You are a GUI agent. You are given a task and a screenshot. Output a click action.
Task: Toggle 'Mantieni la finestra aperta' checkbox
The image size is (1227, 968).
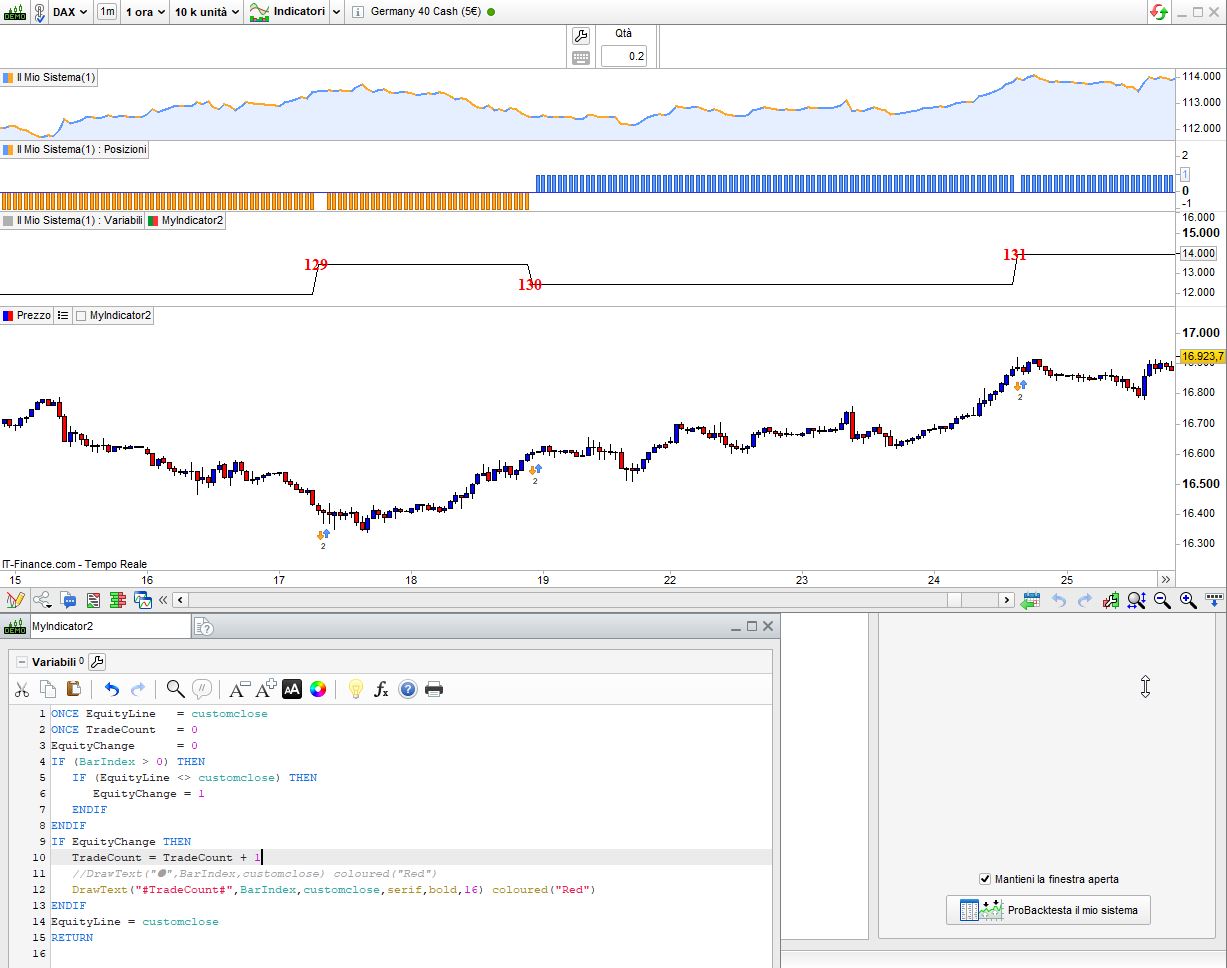(985, 879)
